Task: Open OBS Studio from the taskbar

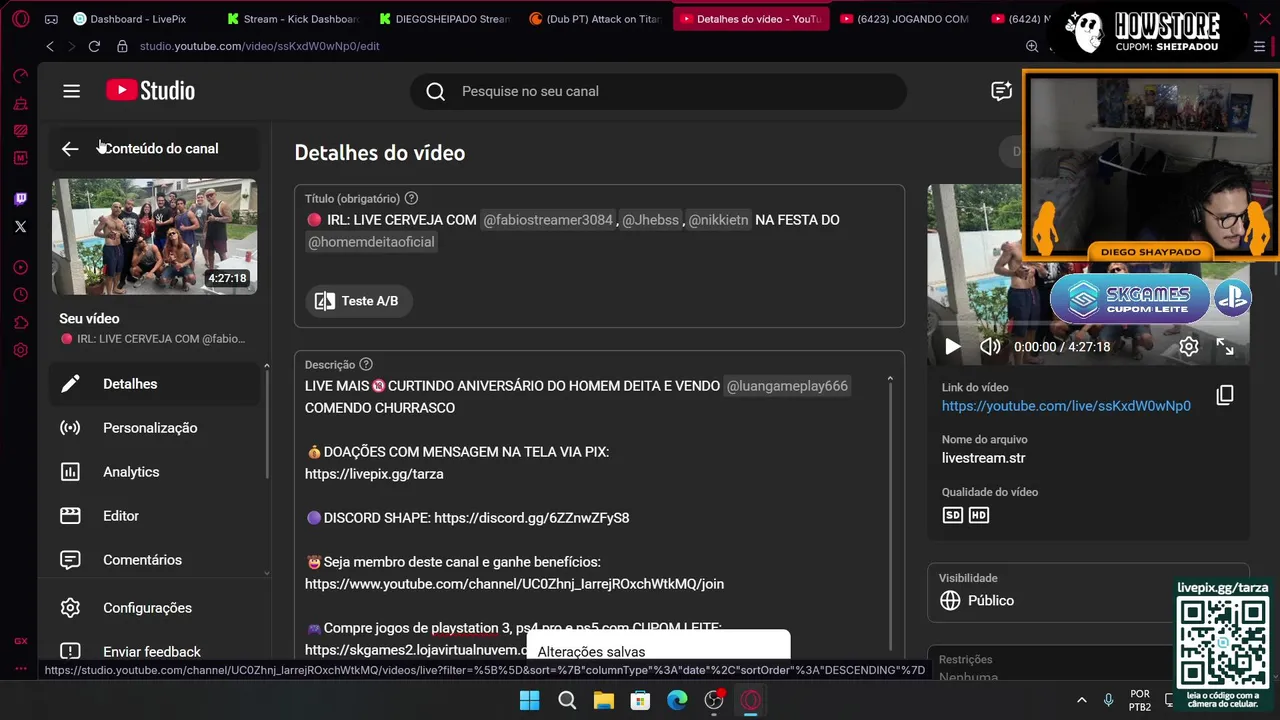Action: (x=714, y=700)
